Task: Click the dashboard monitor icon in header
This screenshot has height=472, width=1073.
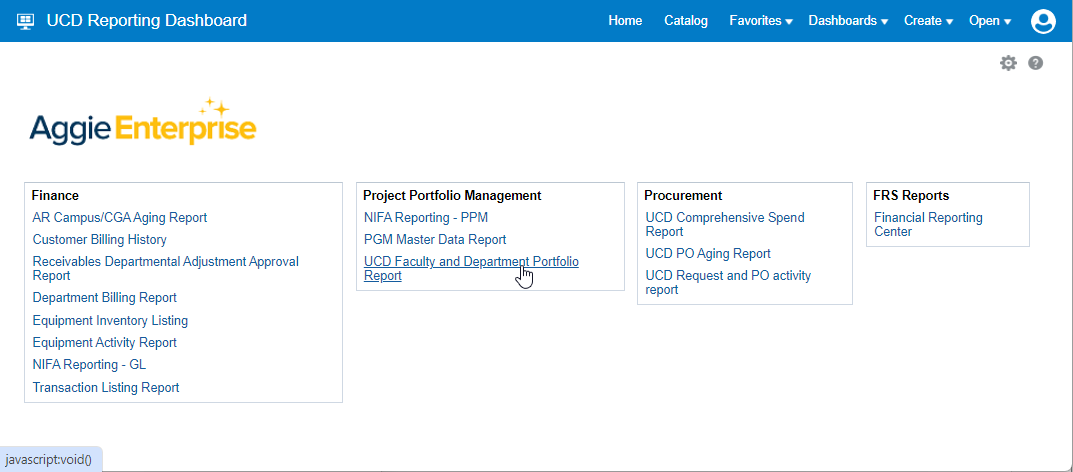Action: point(26,21)
